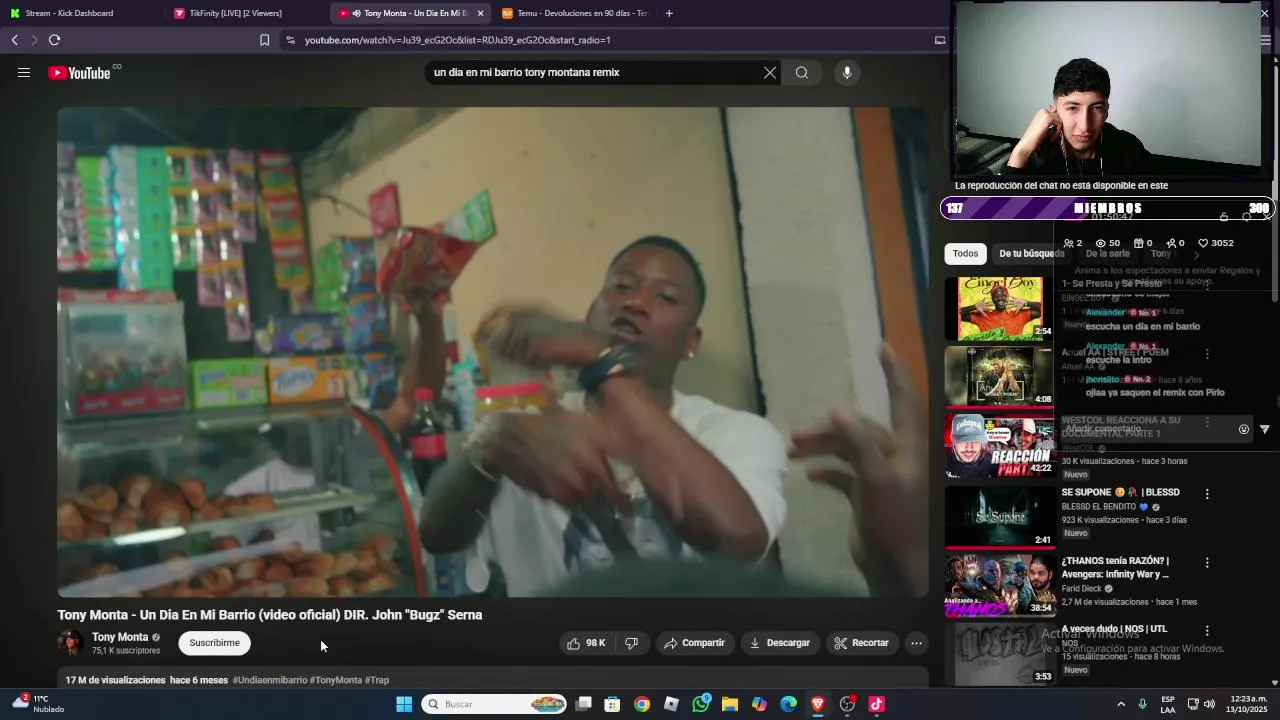Image resolution: width=1280 pixels, height=720 pixels.
Task: Open File Explorer from the taskbar
Action: [x=730, y=704]
